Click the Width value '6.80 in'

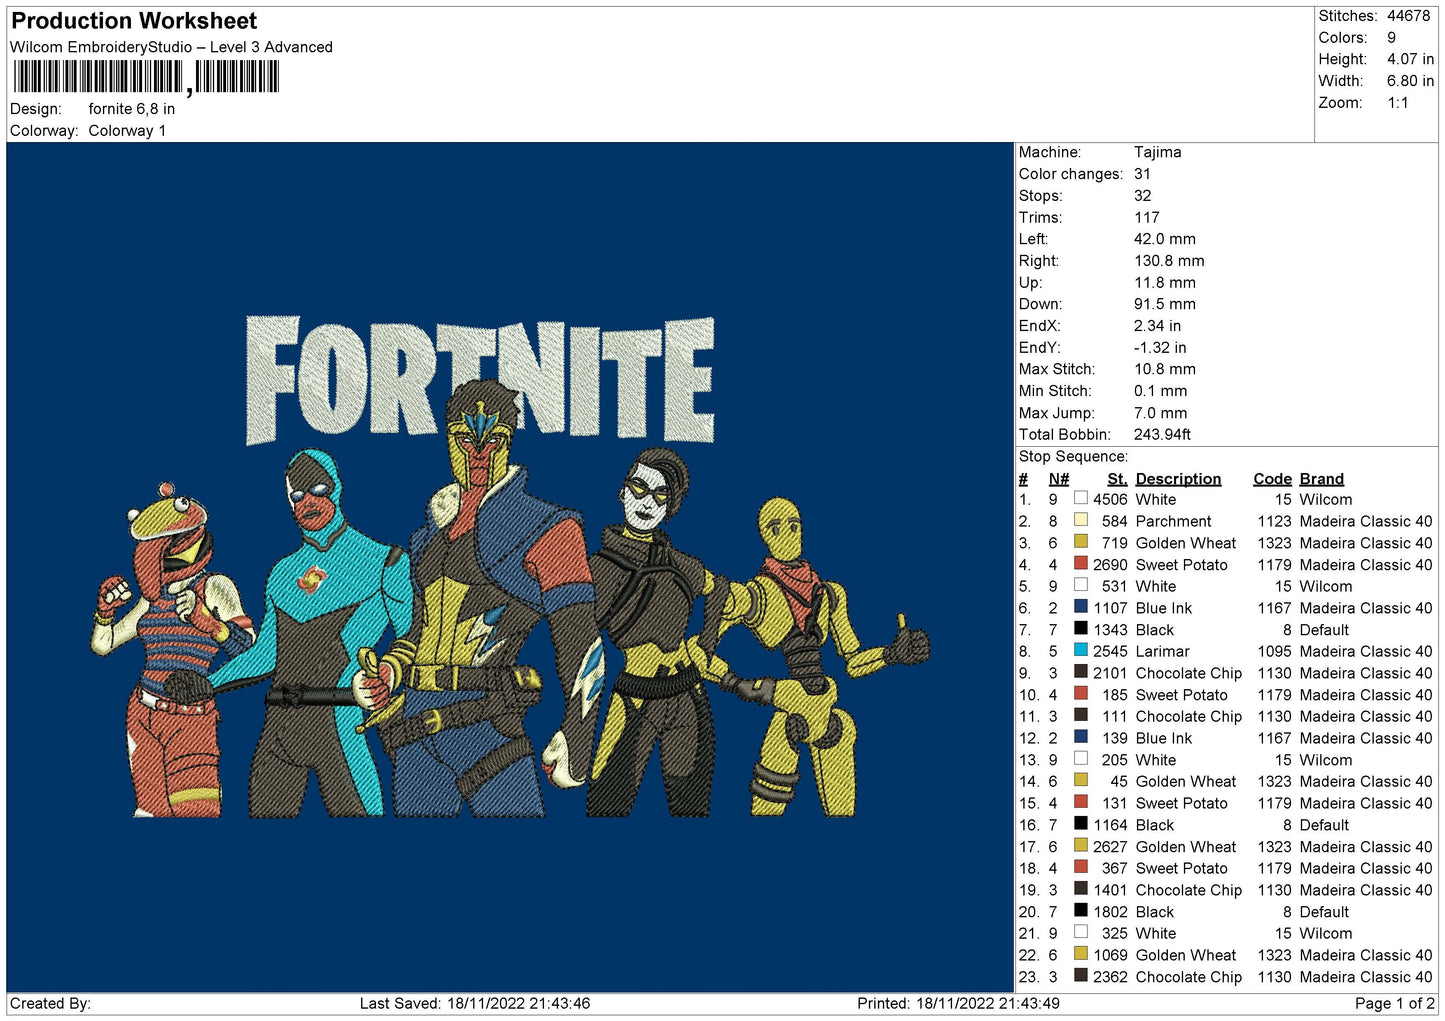1410,81
